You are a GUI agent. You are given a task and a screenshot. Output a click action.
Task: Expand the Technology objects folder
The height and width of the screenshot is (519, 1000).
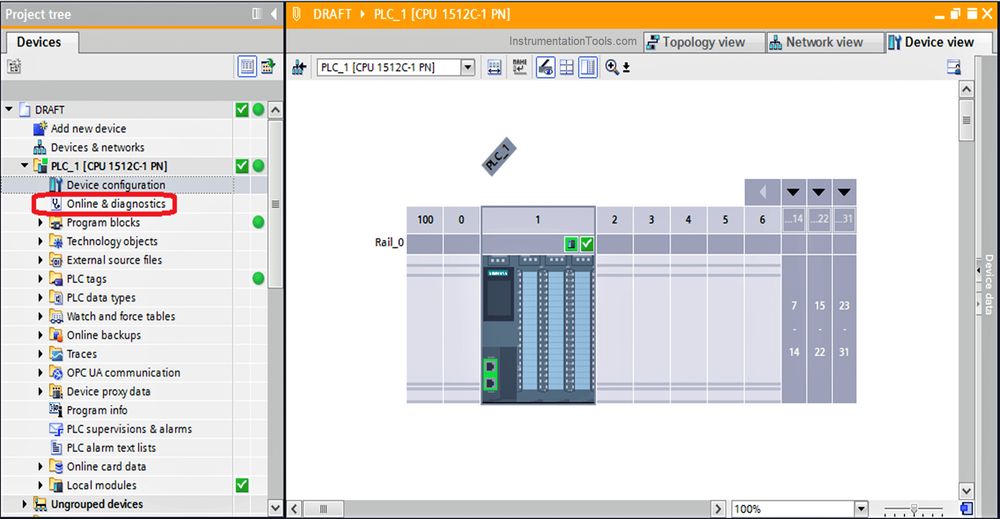tap(40, 241)
